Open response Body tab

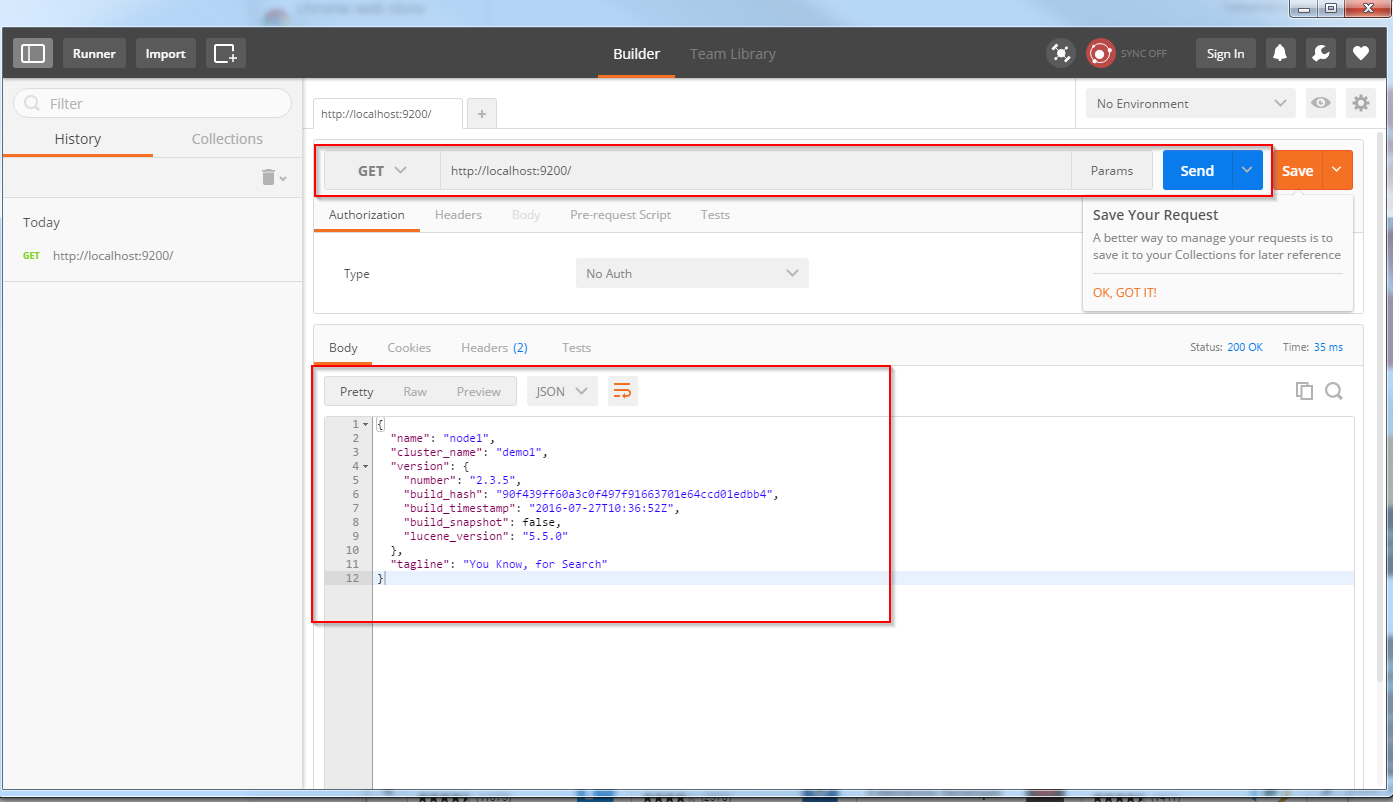click(343, 348)
